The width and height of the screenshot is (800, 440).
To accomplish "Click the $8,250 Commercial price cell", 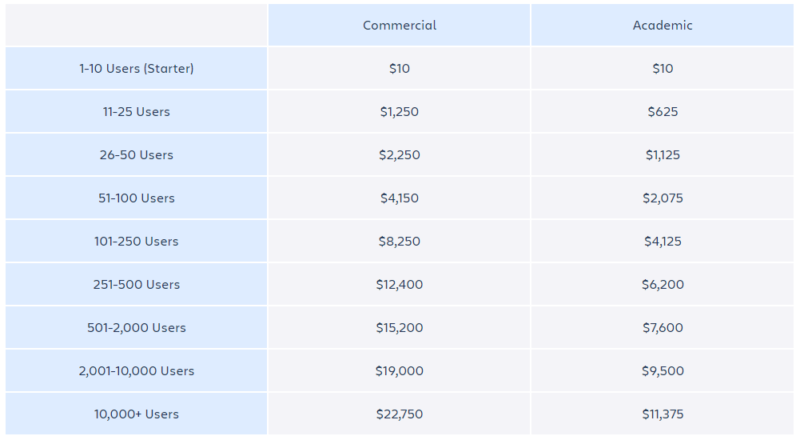I will (x=399, y=241).
